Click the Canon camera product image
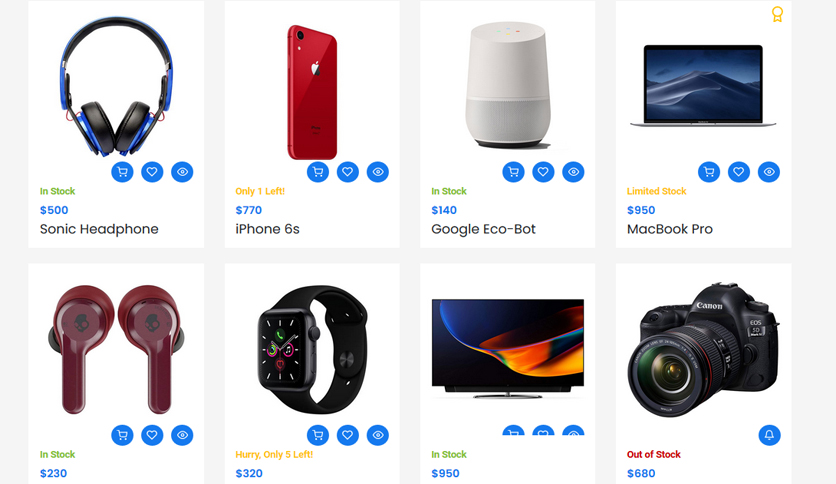This screenshot has height=484, width=836. point(703,350)
